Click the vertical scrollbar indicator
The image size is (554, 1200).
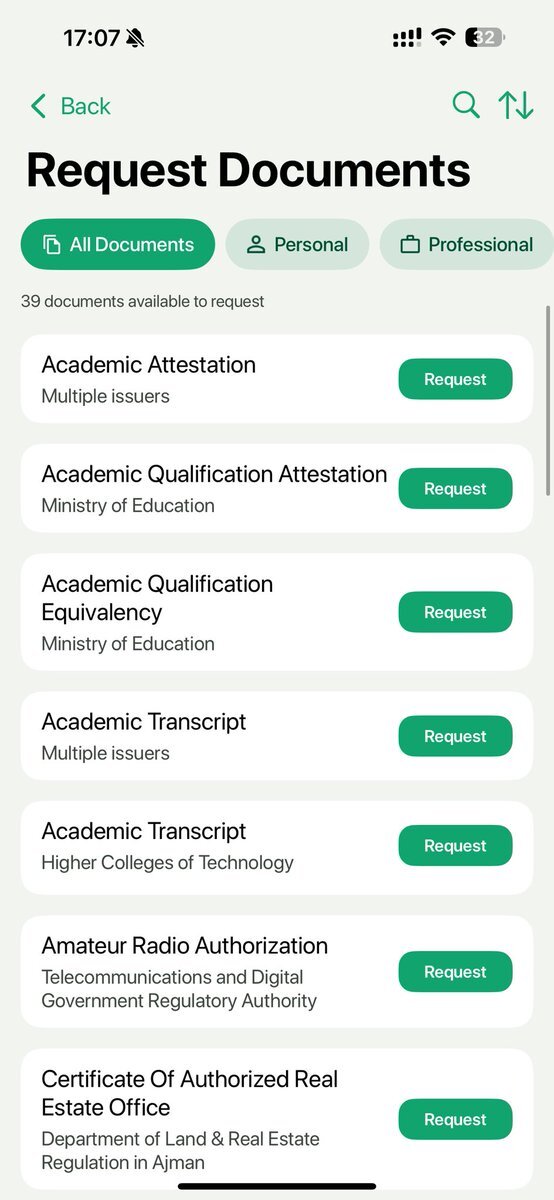(x=548, y=400)
